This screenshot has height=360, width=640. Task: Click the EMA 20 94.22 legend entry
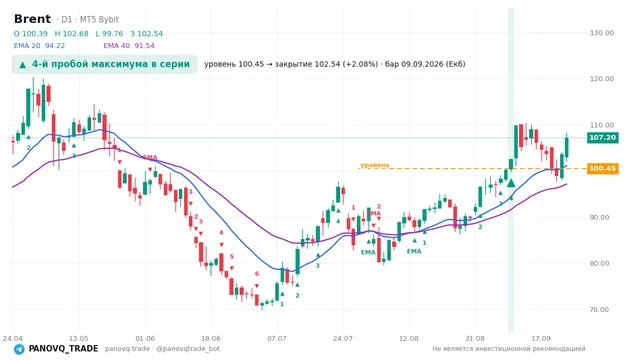point(39,46)
